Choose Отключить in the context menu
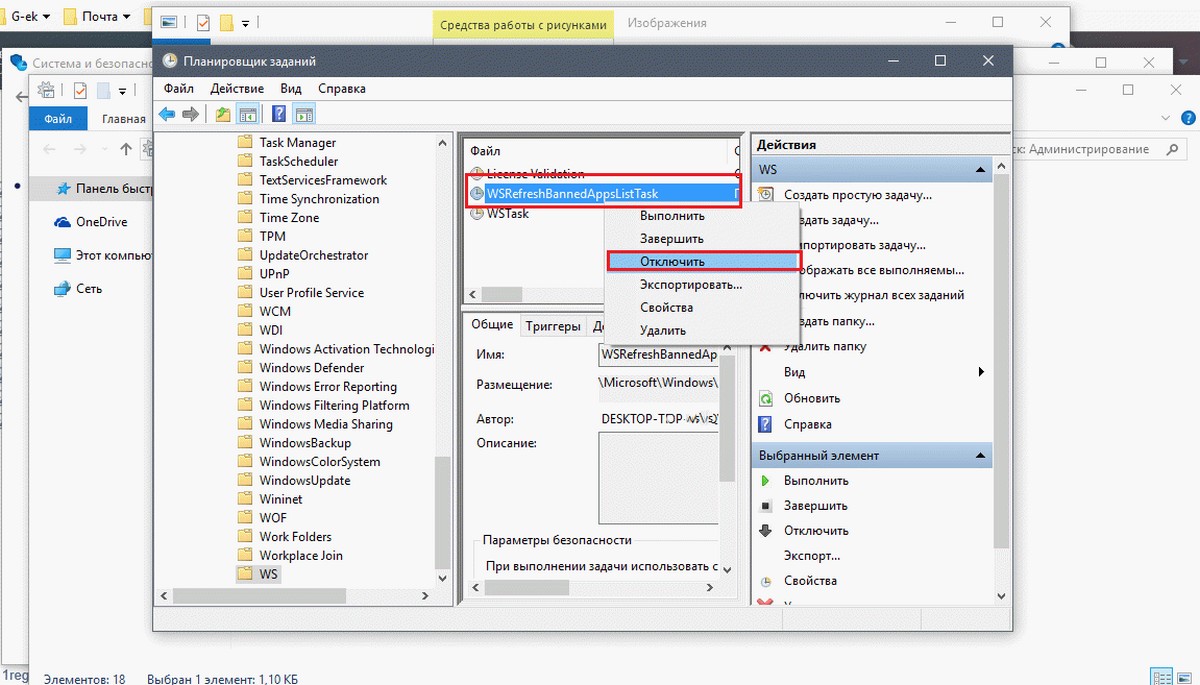1200x685 pixels. [703, 261]
